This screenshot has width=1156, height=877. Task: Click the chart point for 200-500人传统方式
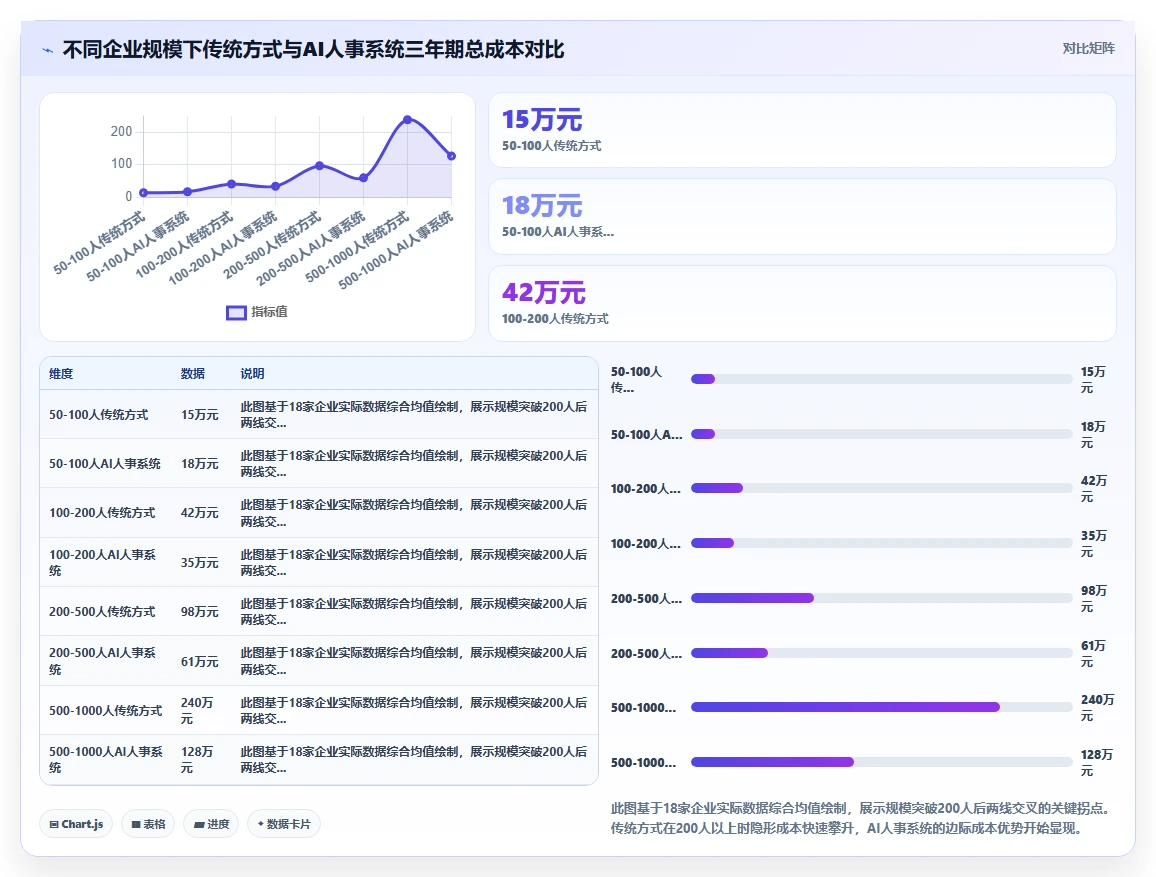(319, 166)
